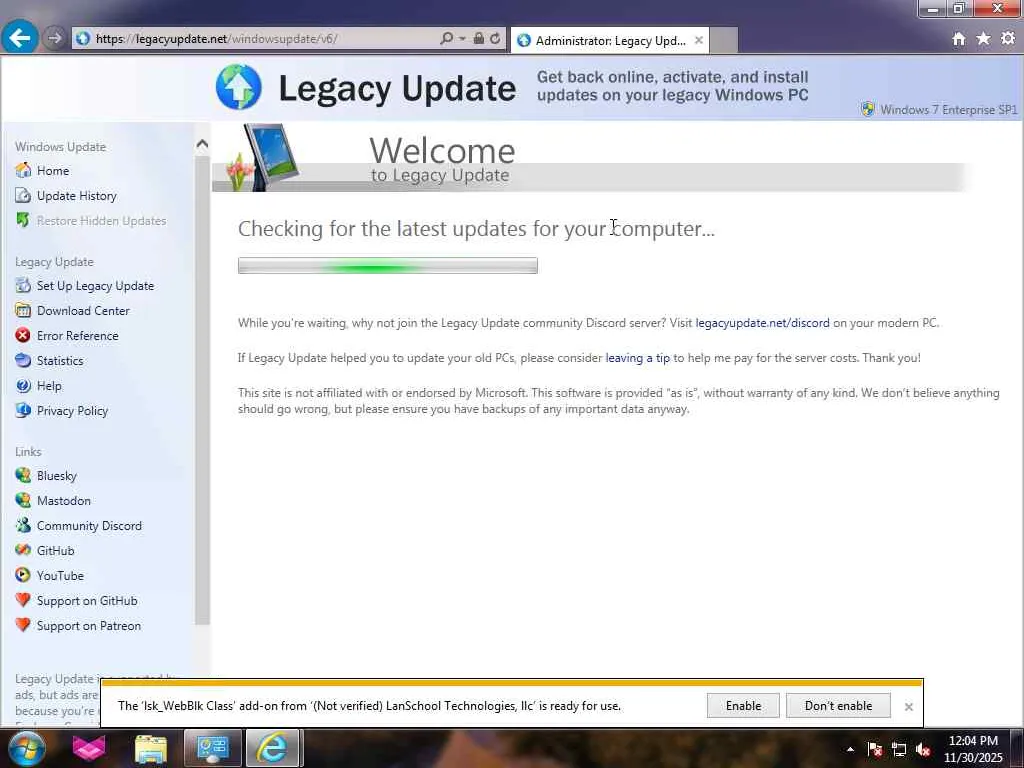Image resolution: width=1024 pixels, height=768 pixels.
Task: Click the Statistics icon in sidebar
Action: 23,360
